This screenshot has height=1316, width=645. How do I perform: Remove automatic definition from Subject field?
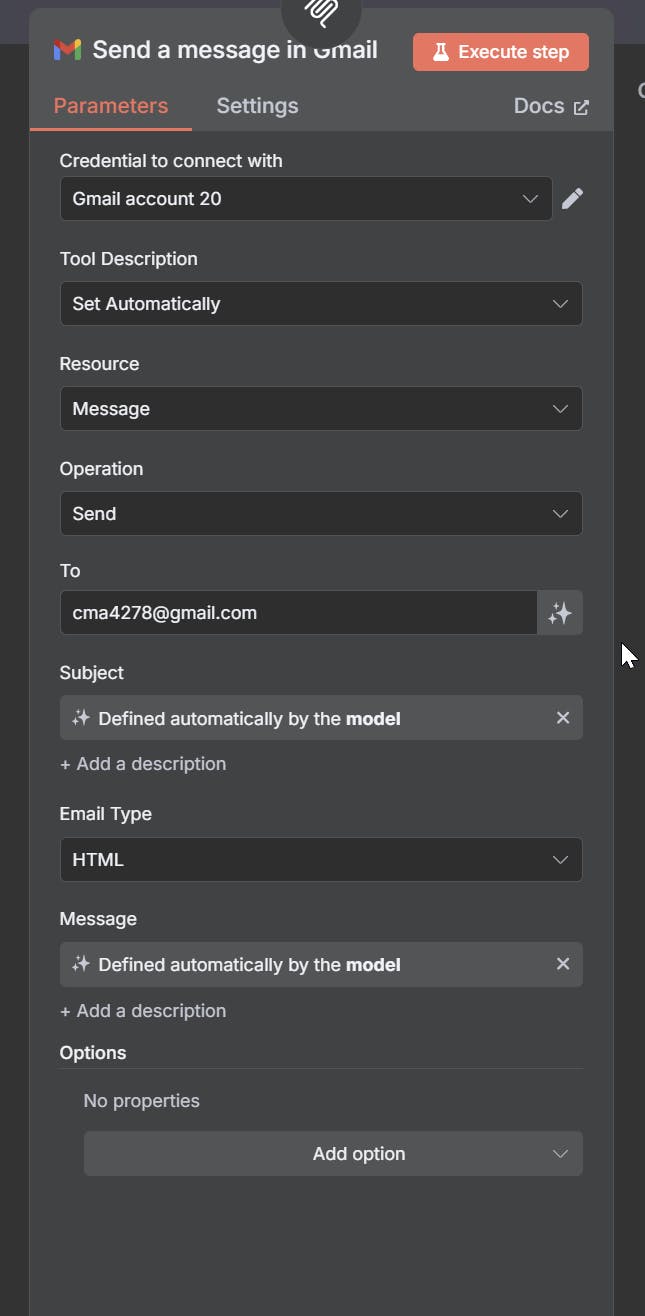[x=563, y=718]
